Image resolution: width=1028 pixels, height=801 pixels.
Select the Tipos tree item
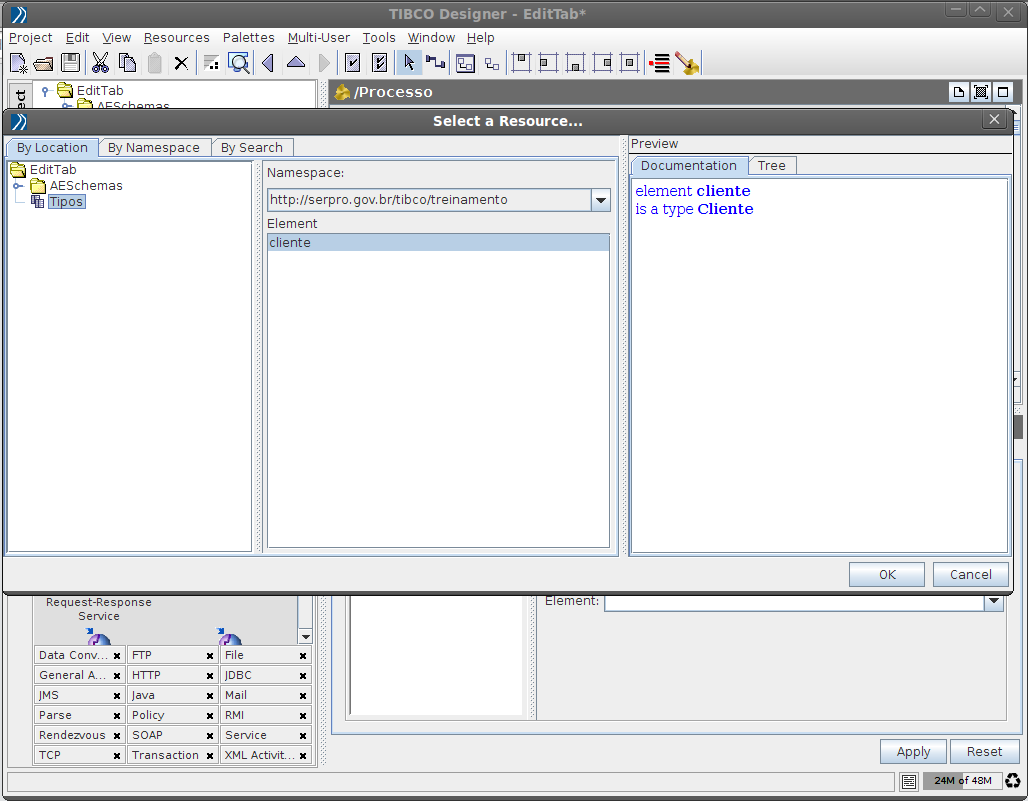coord(66,202)
